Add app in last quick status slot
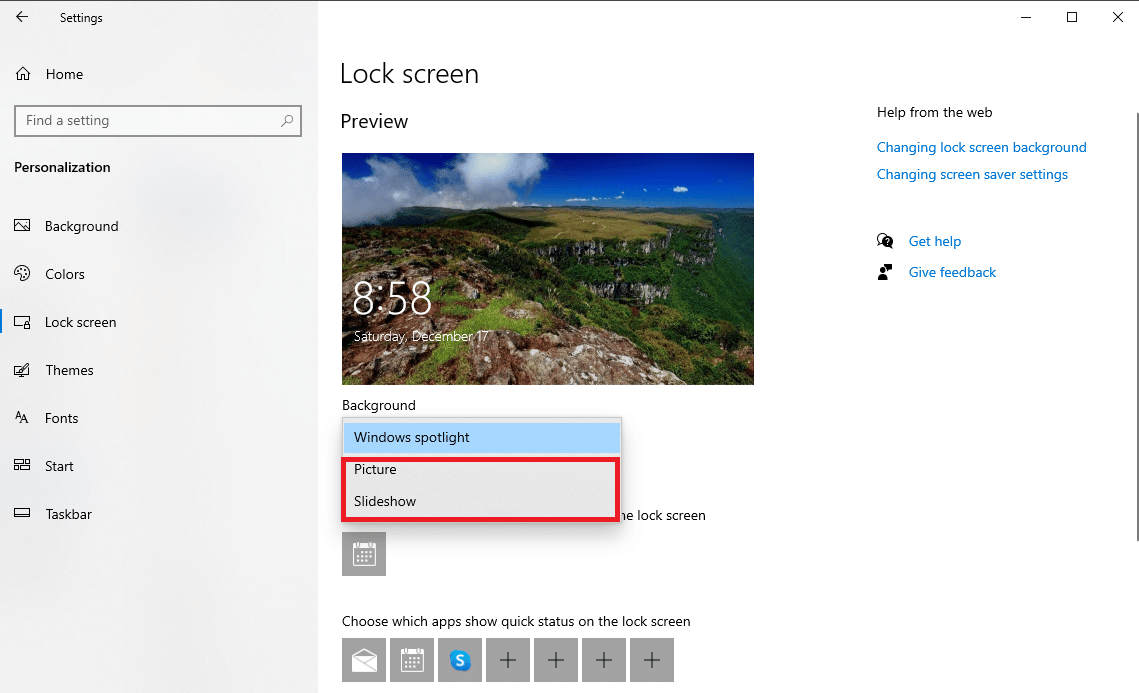This screenshot has height=693, width=1139. [x=652, y=660]
